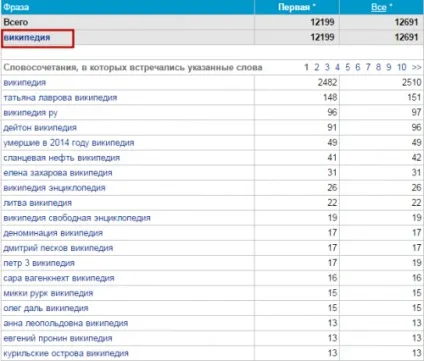This screenshot has width=424, height=361.
Task: Go to results page 8
Action: 378,67
